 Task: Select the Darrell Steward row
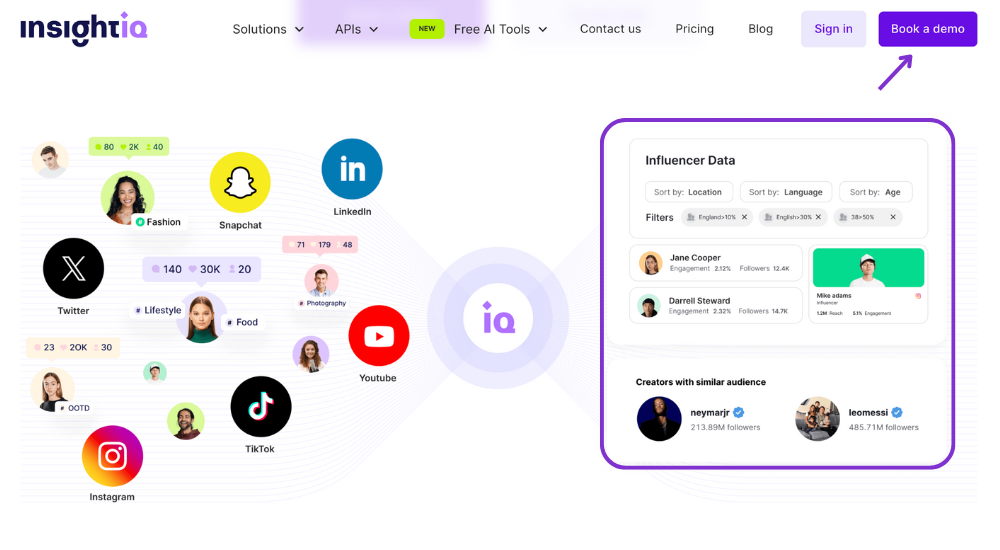click(x=716, y=306)
